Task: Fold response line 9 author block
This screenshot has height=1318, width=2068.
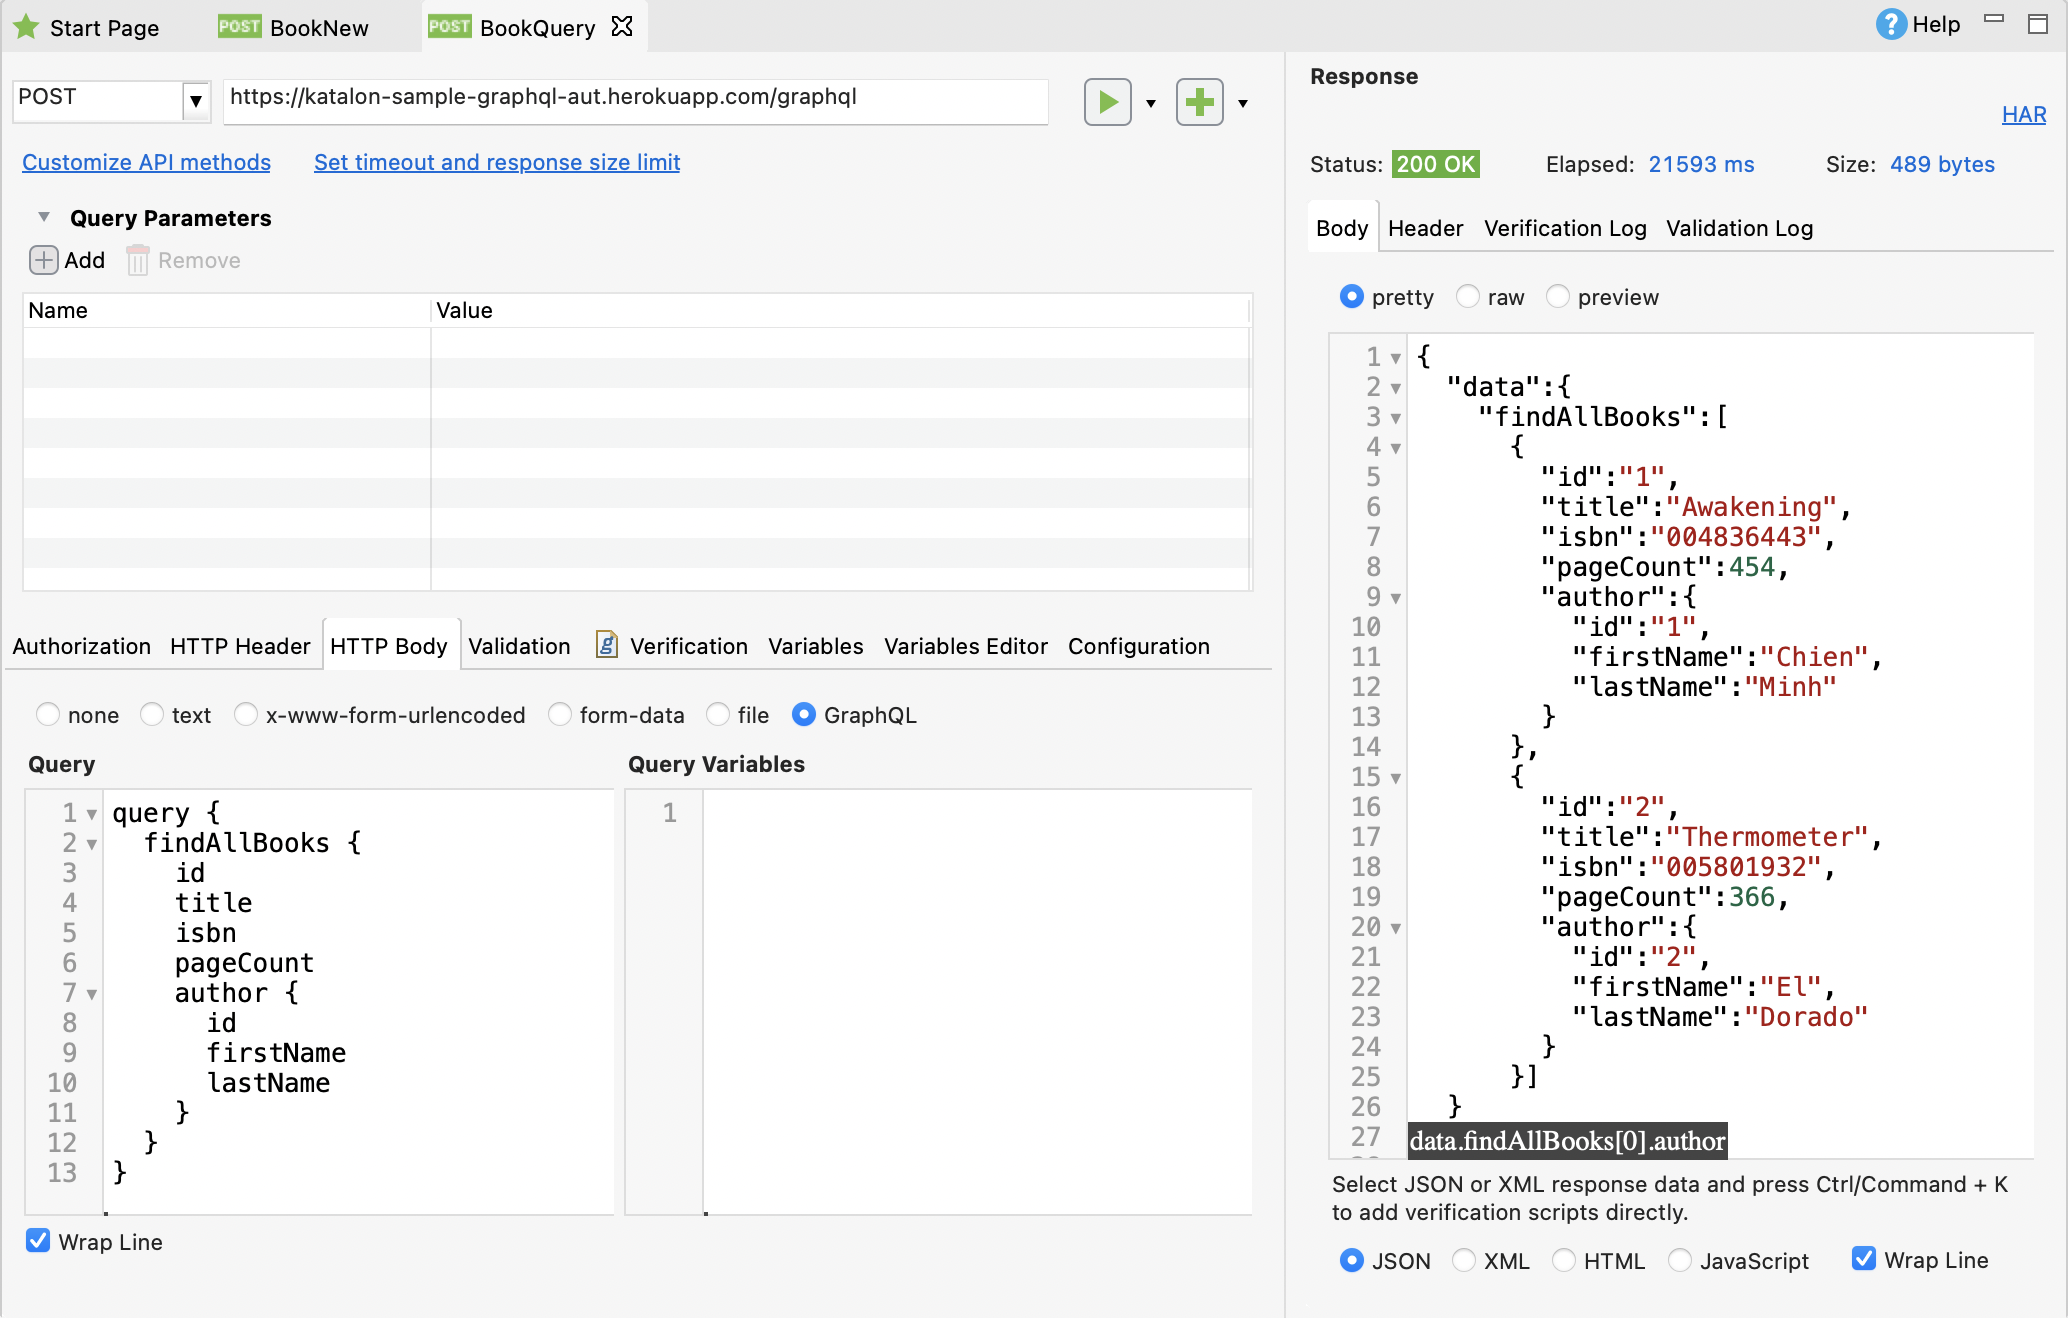Action: (1395, 598)
